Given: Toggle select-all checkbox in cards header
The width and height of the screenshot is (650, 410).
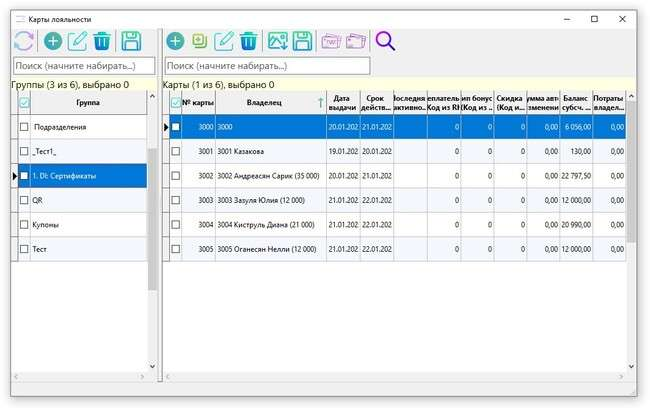Looking at the screenshot, I should point(176,102).
